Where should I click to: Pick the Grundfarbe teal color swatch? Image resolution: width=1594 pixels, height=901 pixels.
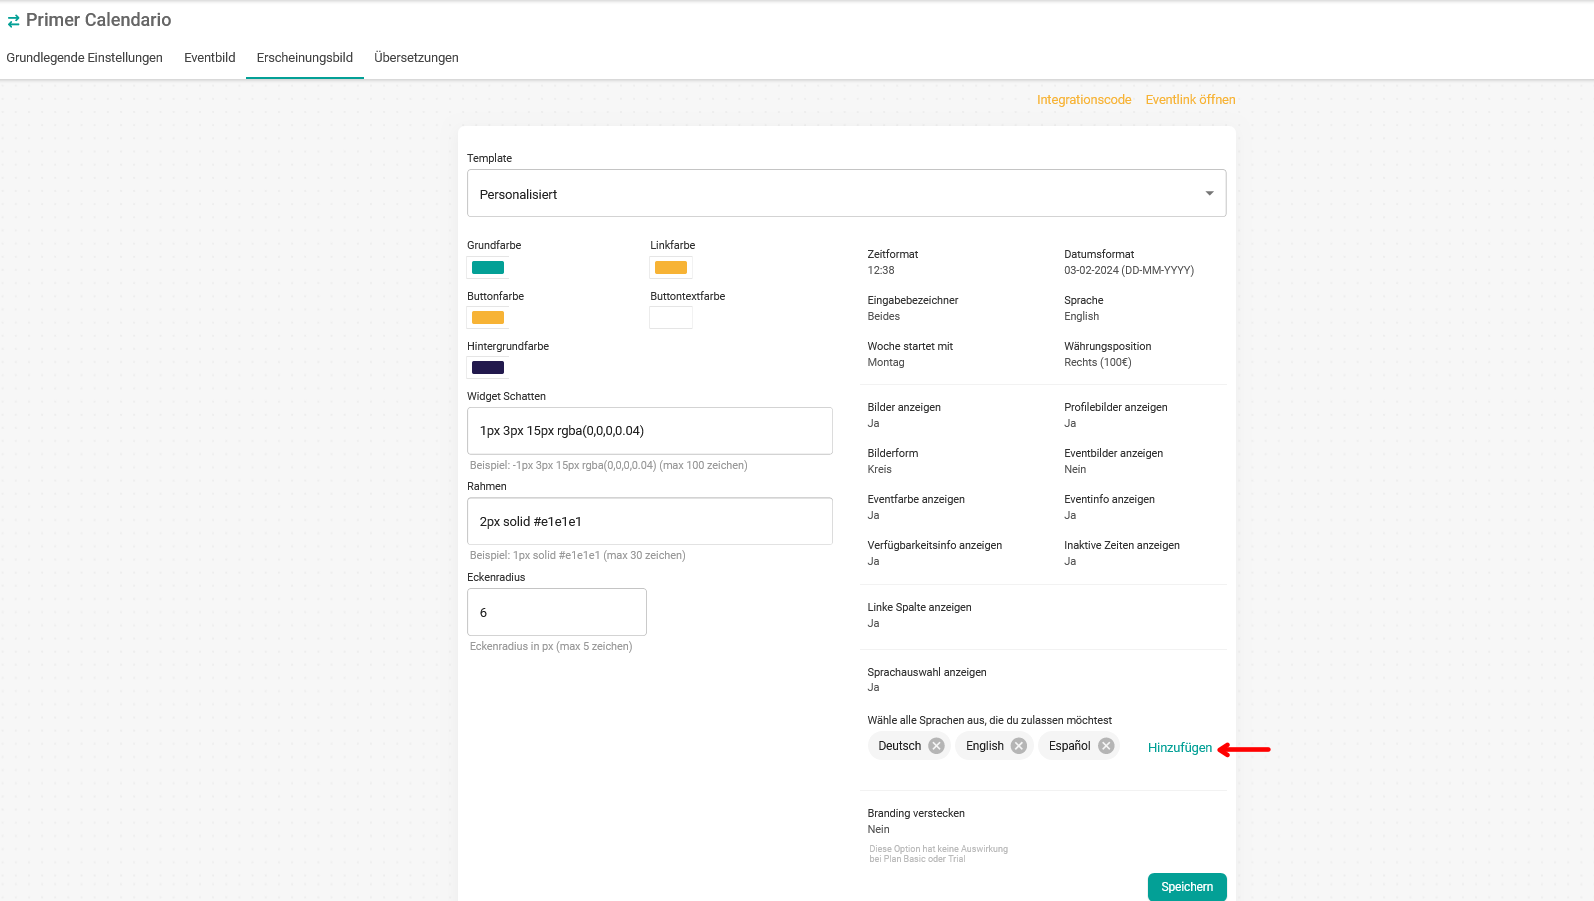(x=488, y=267)
